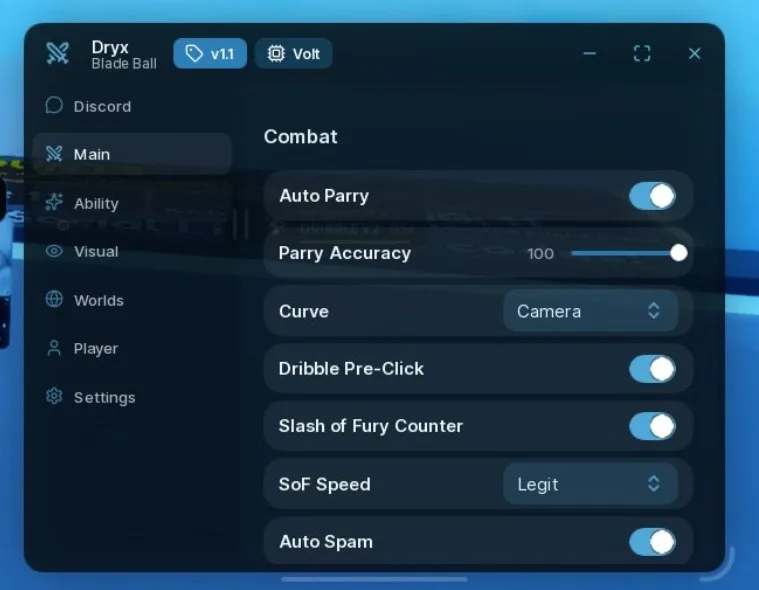
Task: Switch to the Player tab label
Action: point(96,349)
